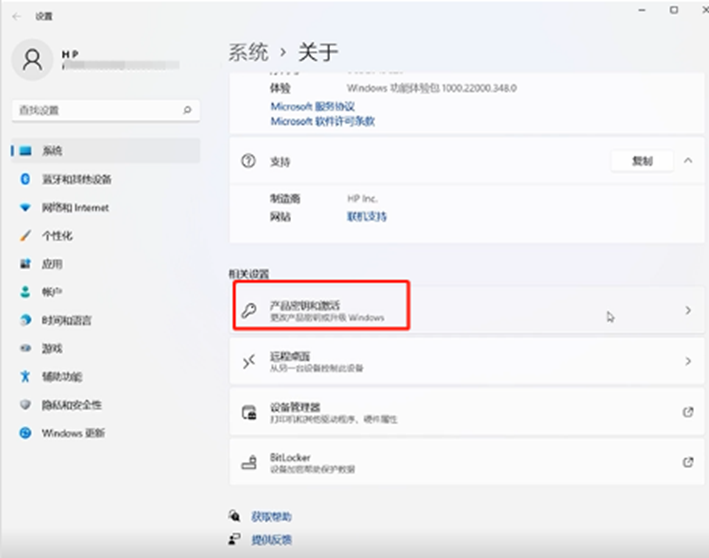Expand 远程桌面 using right chevron
The width and height of the screenshot is (709, 558).
(688, 361)
